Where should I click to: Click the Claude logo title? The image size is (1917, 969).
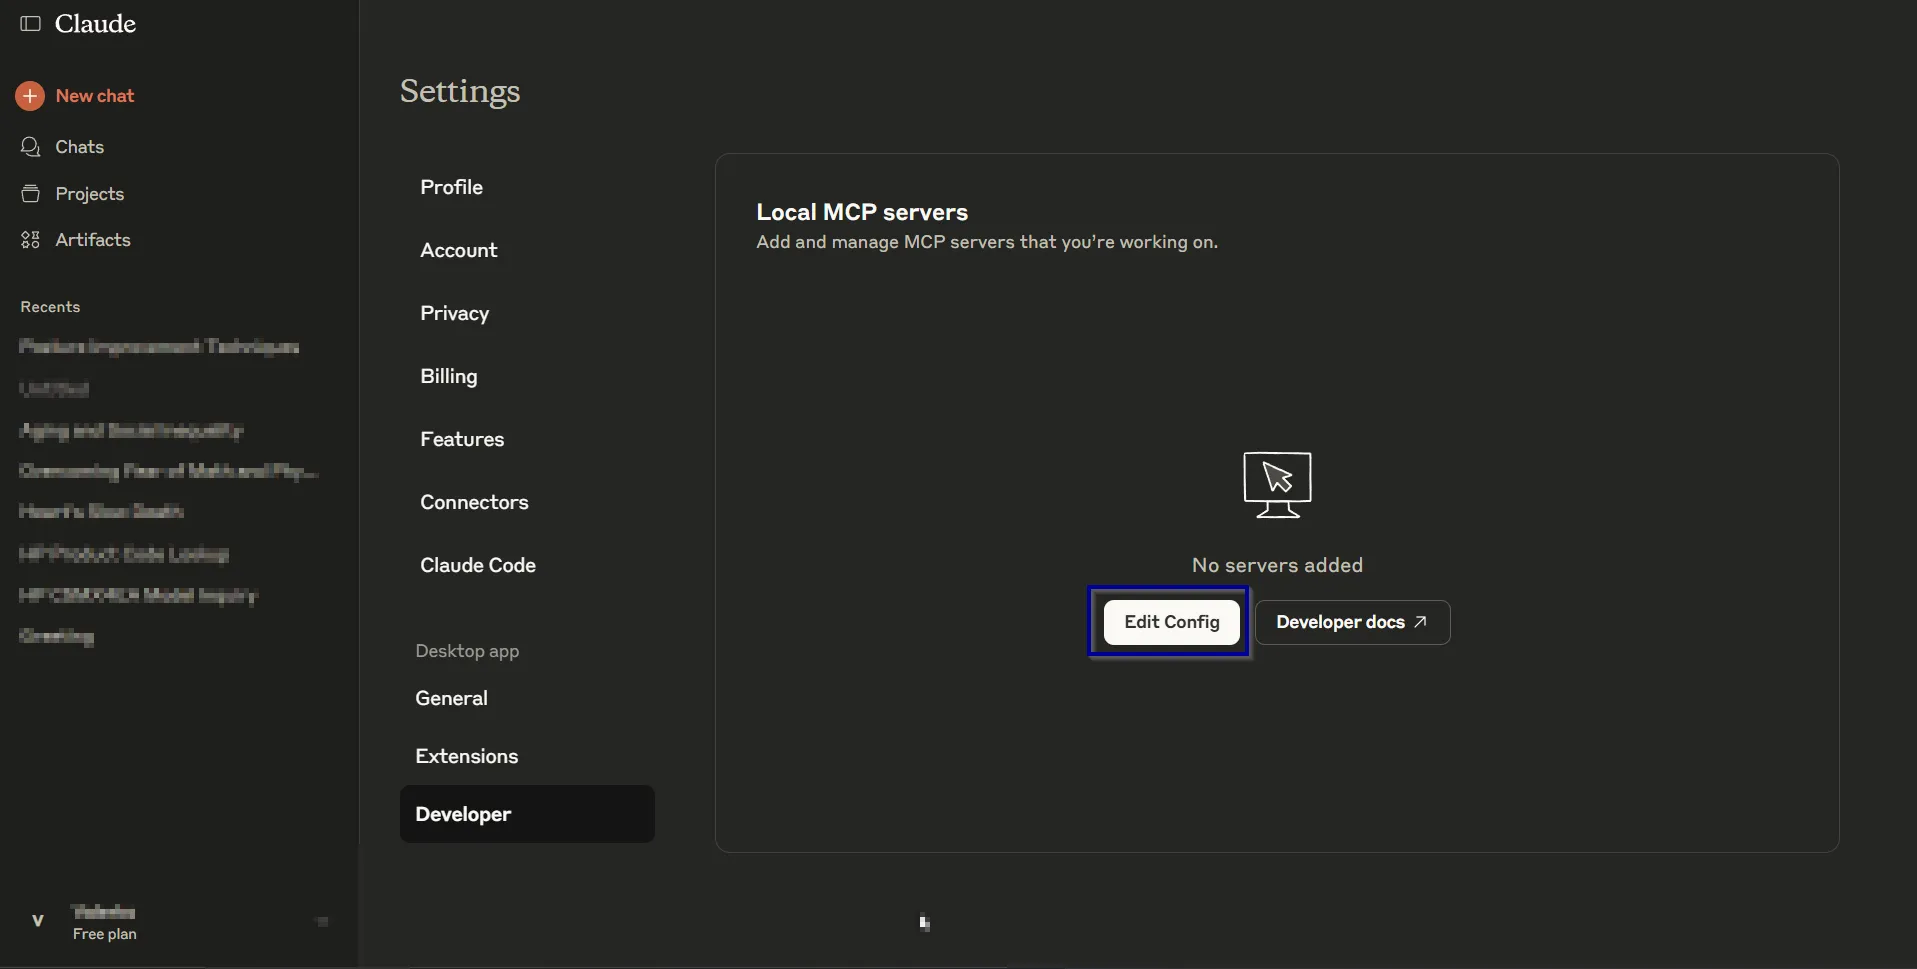(95, 24)
